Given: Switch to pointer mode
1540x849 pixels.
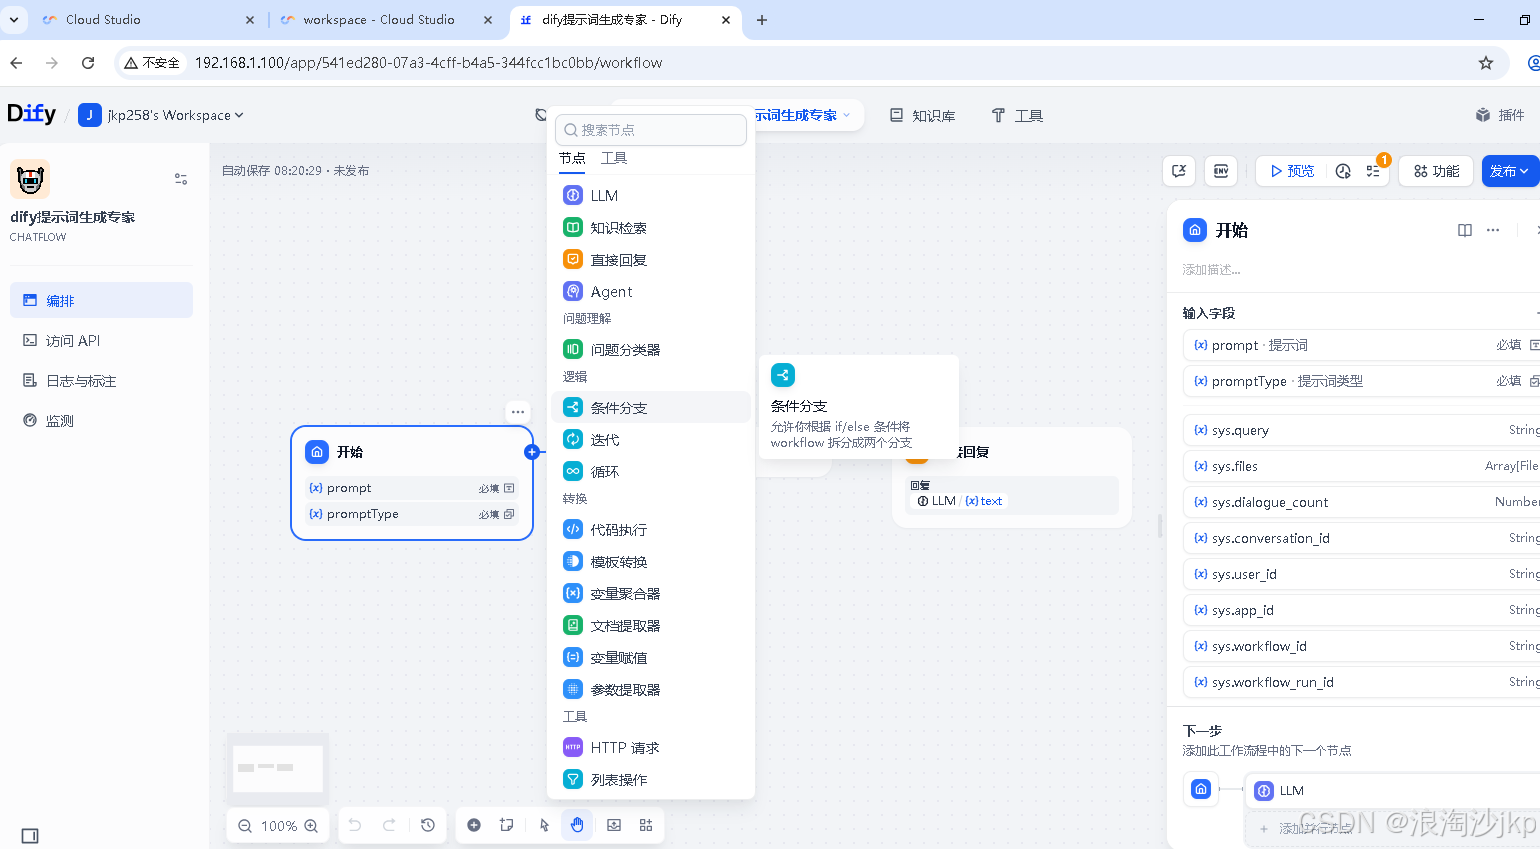Looking at the screenshot, I should pos(544,825).
